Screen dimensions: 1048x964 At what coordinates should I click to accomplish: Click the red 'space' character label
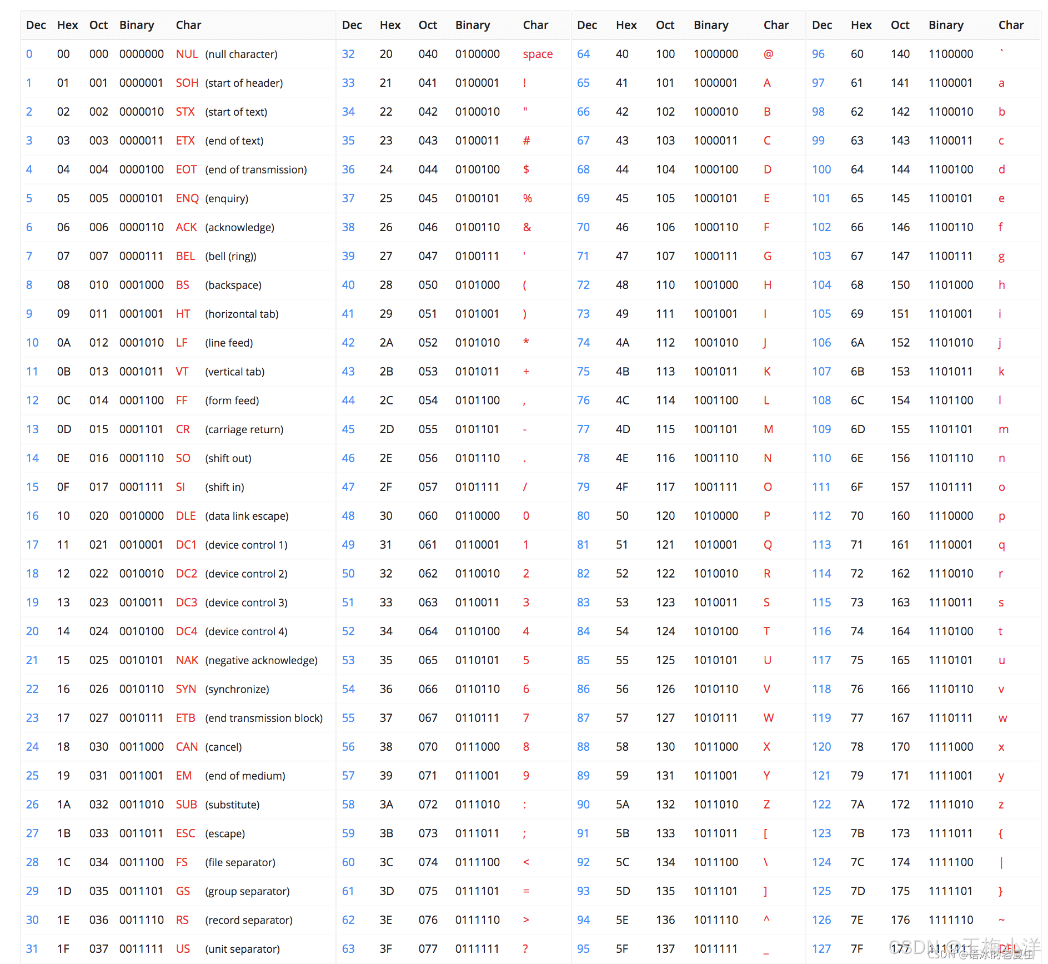click(537, 54)
